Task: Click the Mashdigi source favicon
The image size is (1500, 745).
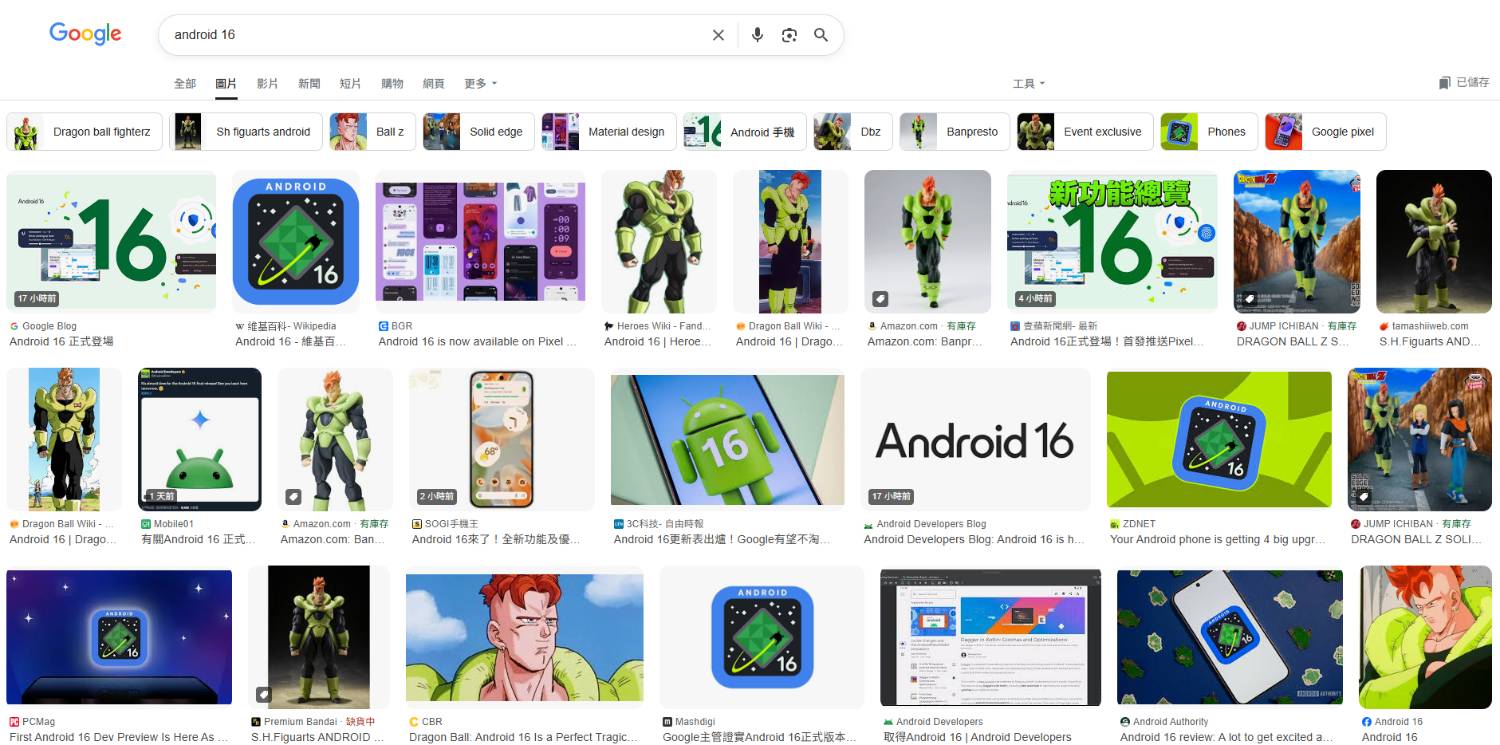Action: 667,722
